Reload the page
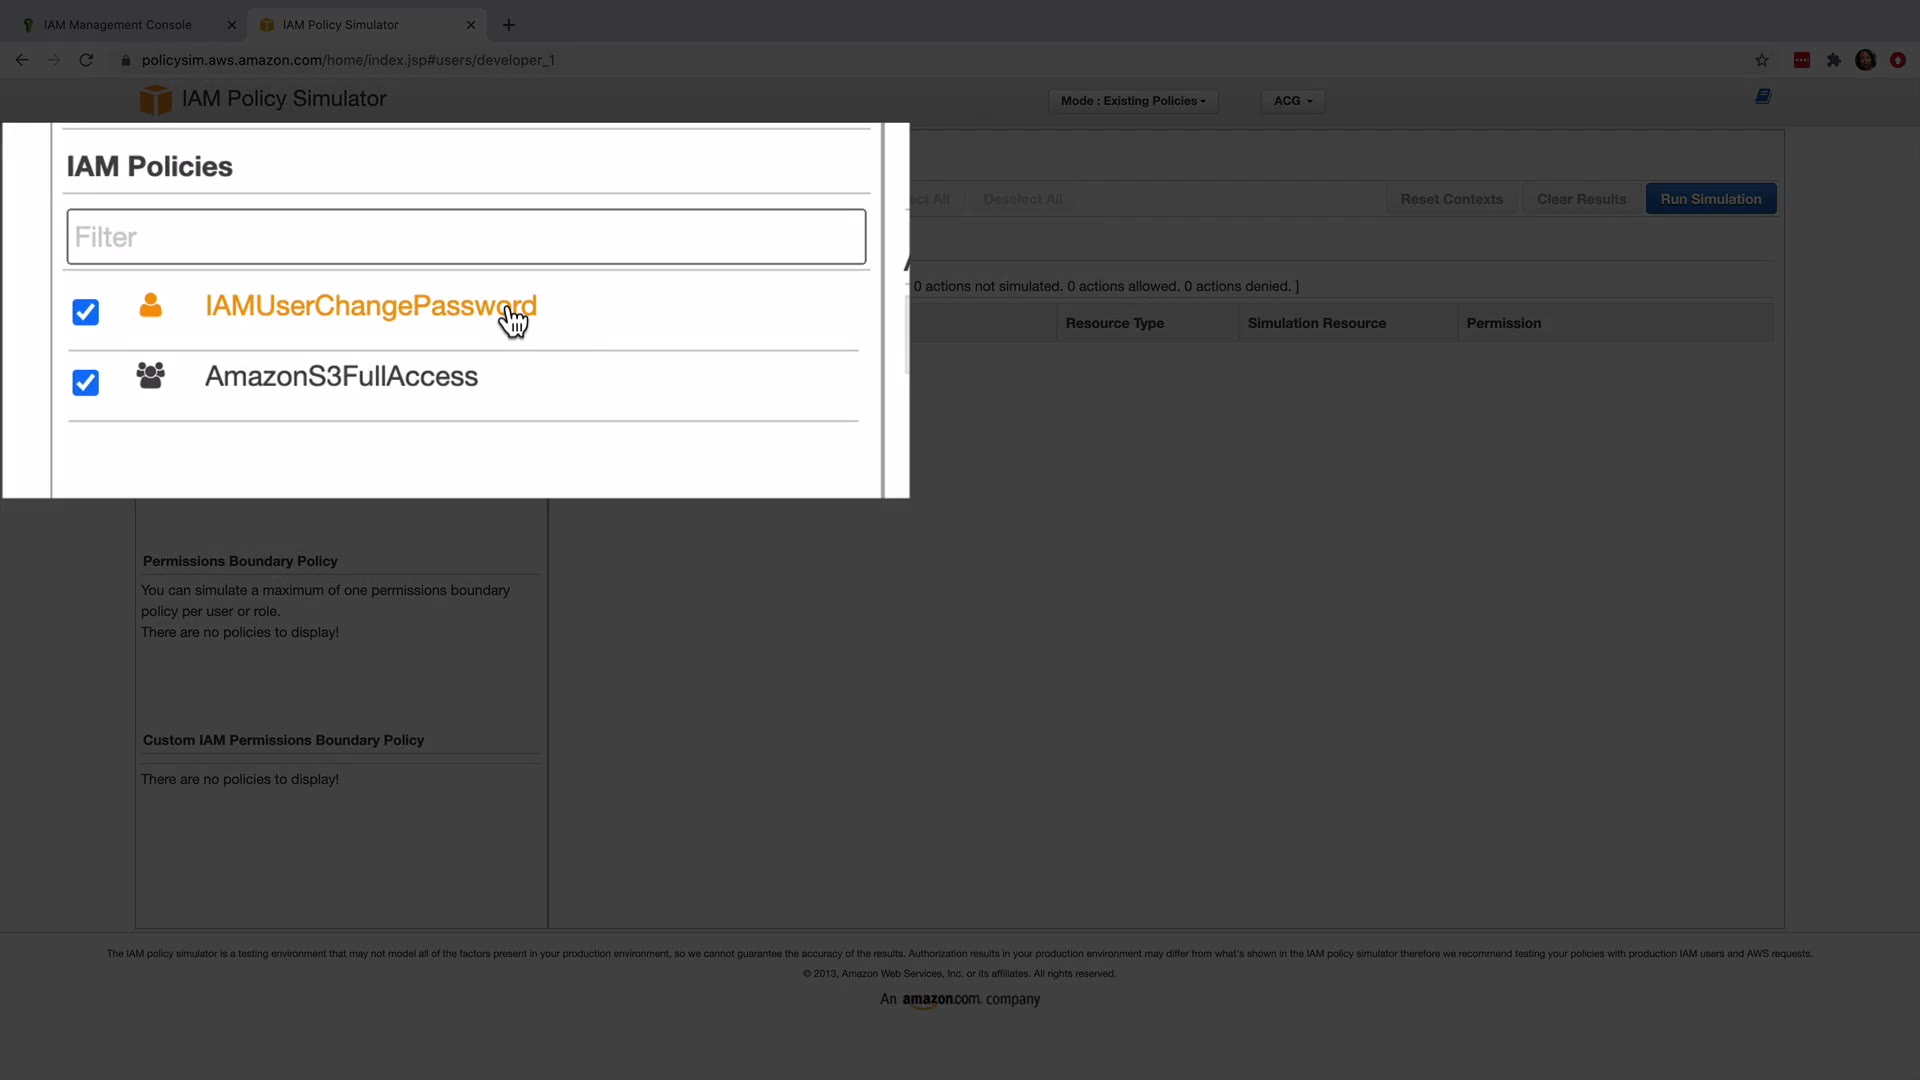The width and height of the screenshot is (1920, 1080). pos(86,60)
